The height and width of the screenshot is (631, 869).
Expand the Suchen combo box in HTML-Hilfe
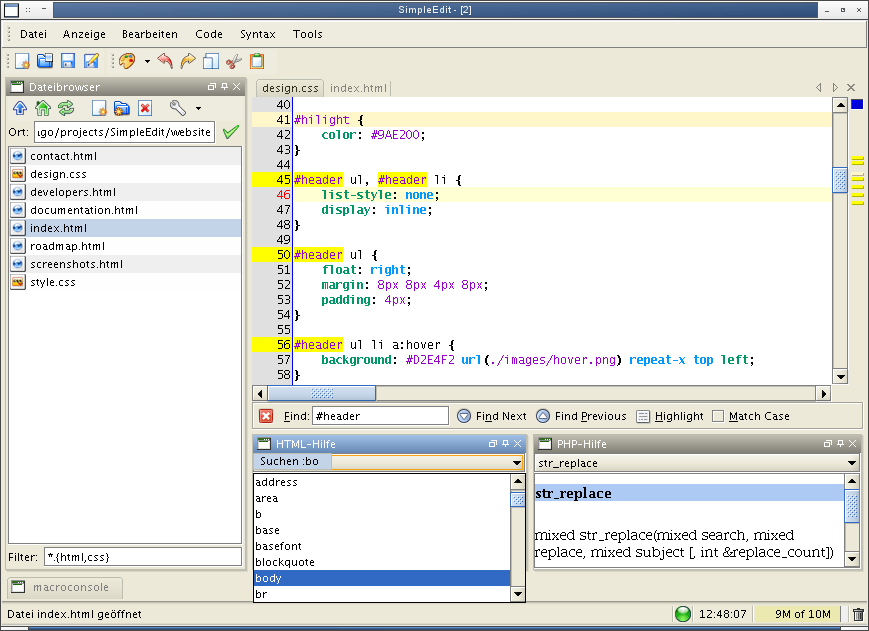(516, 463)
